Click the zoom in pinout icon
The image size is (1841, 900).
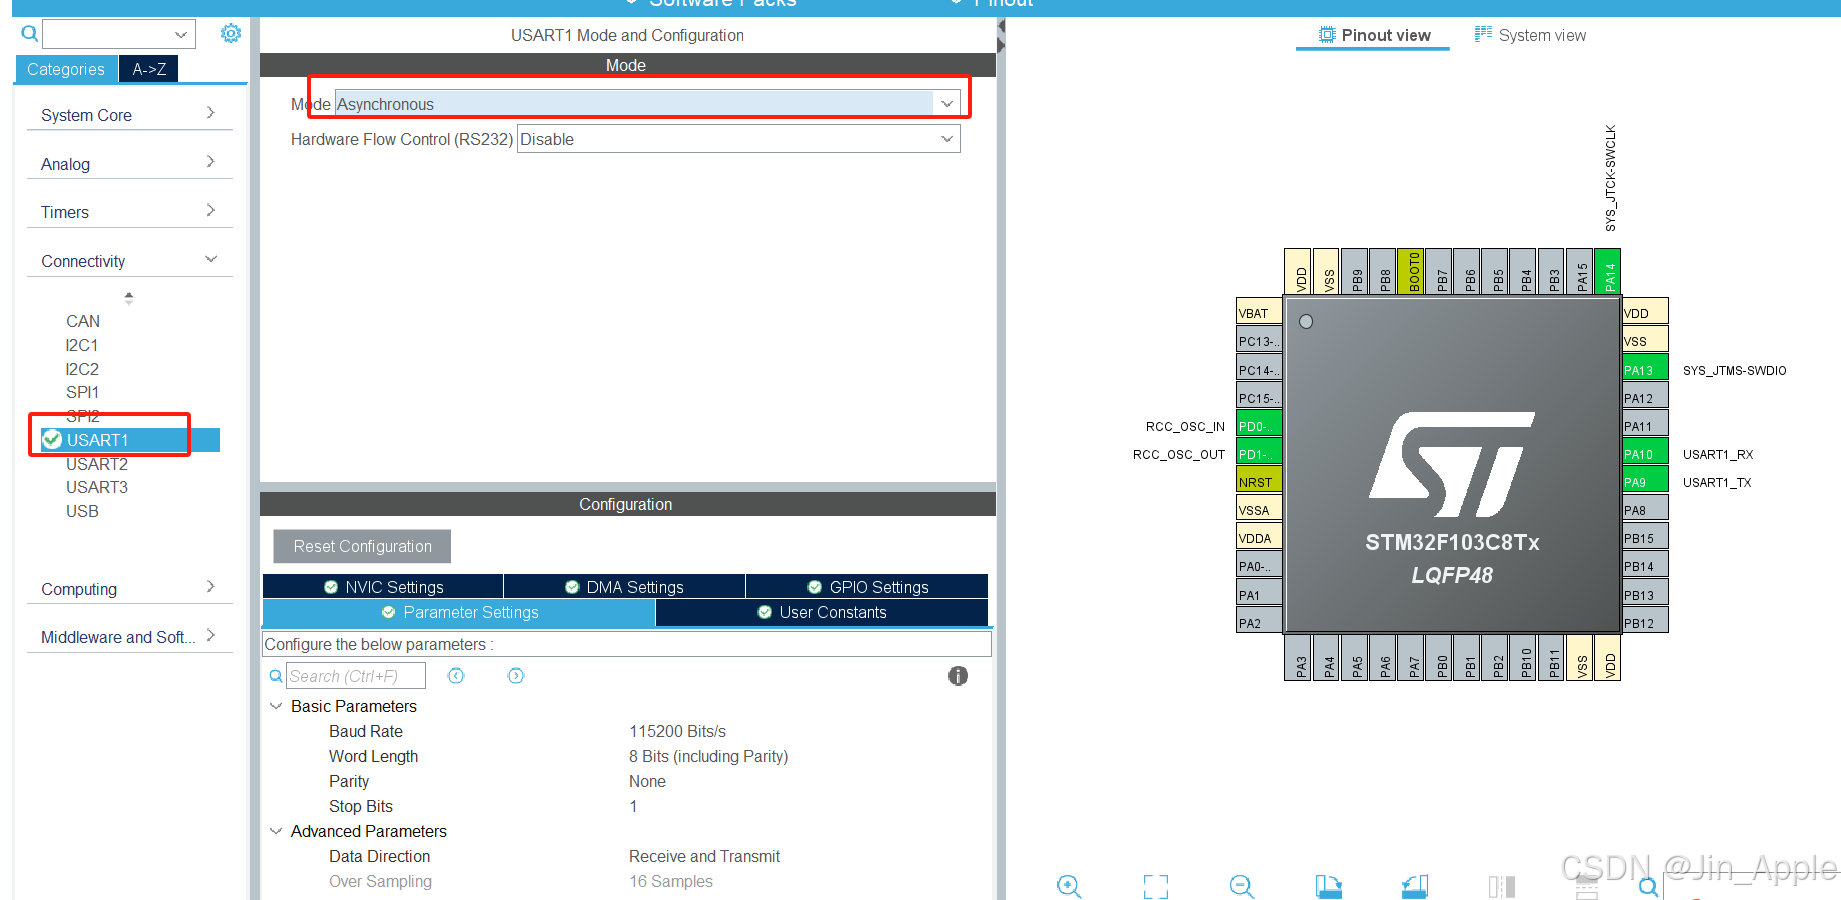tap(1069, 886)
